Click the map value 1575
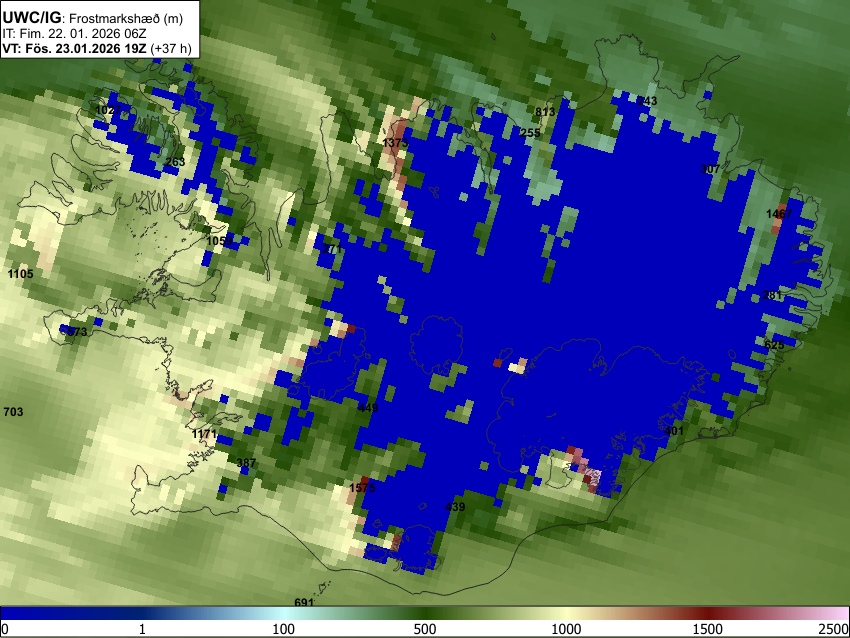 click(x=362, y=488)
